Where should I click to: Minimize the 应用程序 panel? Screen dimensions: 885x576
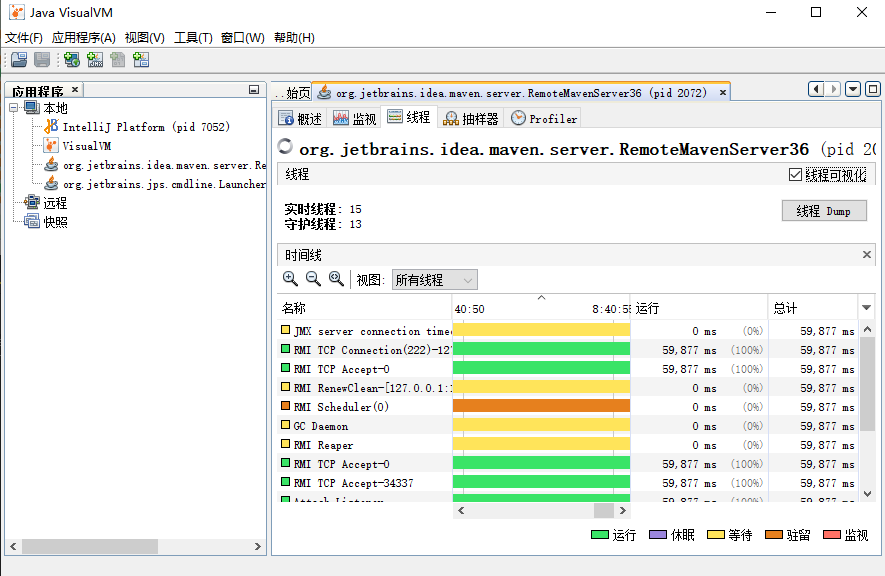254,90
